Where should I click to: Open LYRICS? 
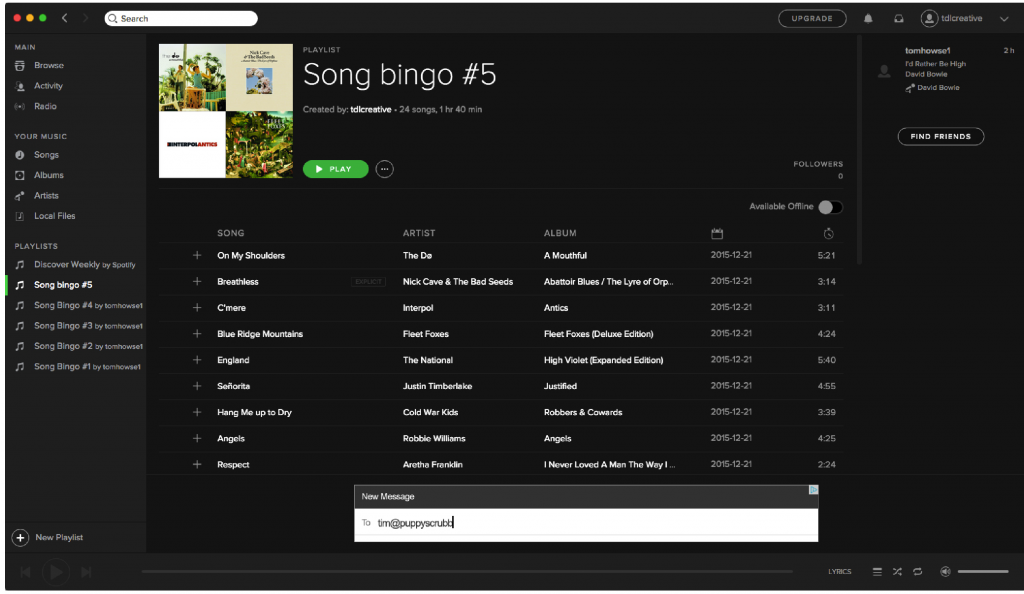pyautogui.click(x=840, y=571)
